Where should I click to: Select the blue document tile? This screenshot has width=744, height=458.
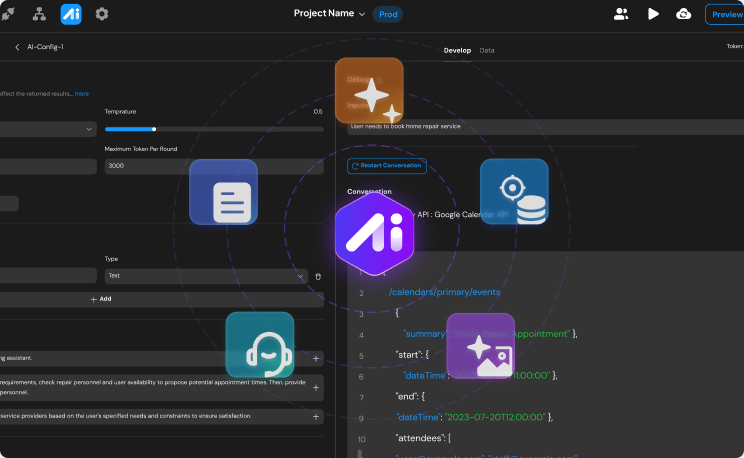click(x=223, y=192)
